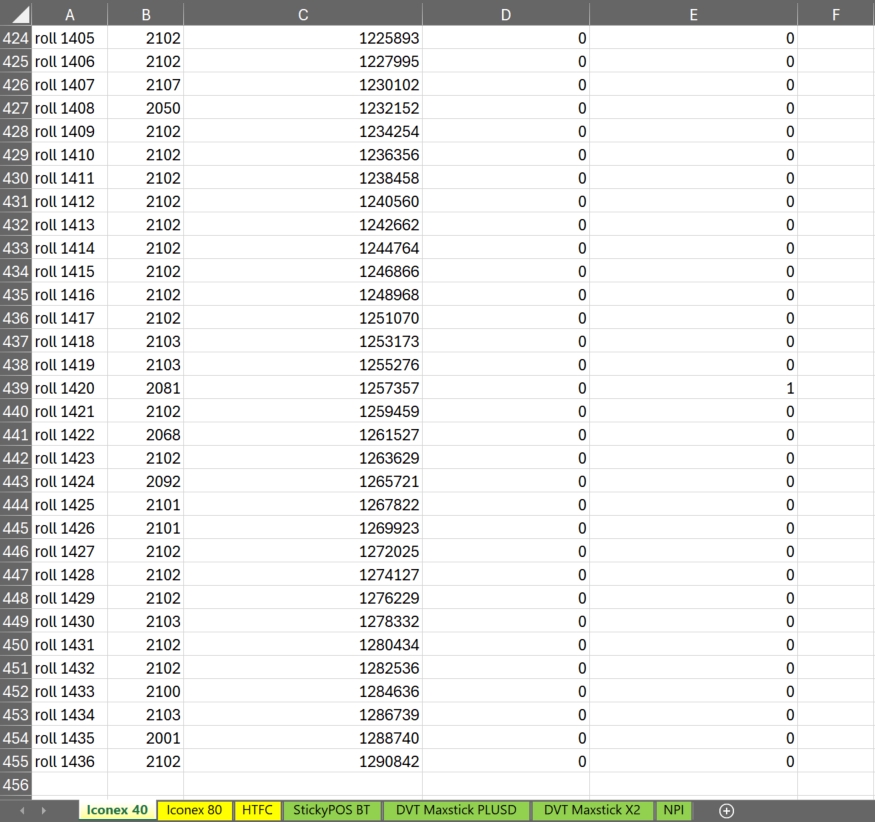Switch to the NPI sheet tab
Viewport: 875px width, 822px height.
(674, 810)
